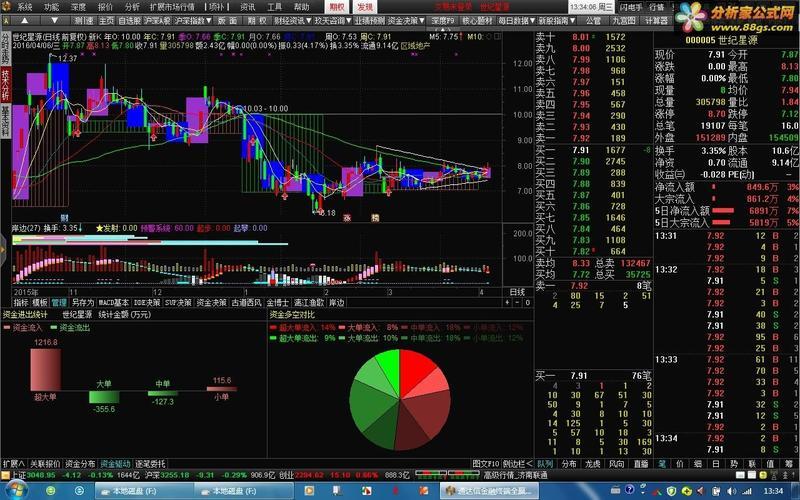Click the 世纪星源 stock name heading
The height and width of the screenshot is (500, 800).
click(739, 40)
